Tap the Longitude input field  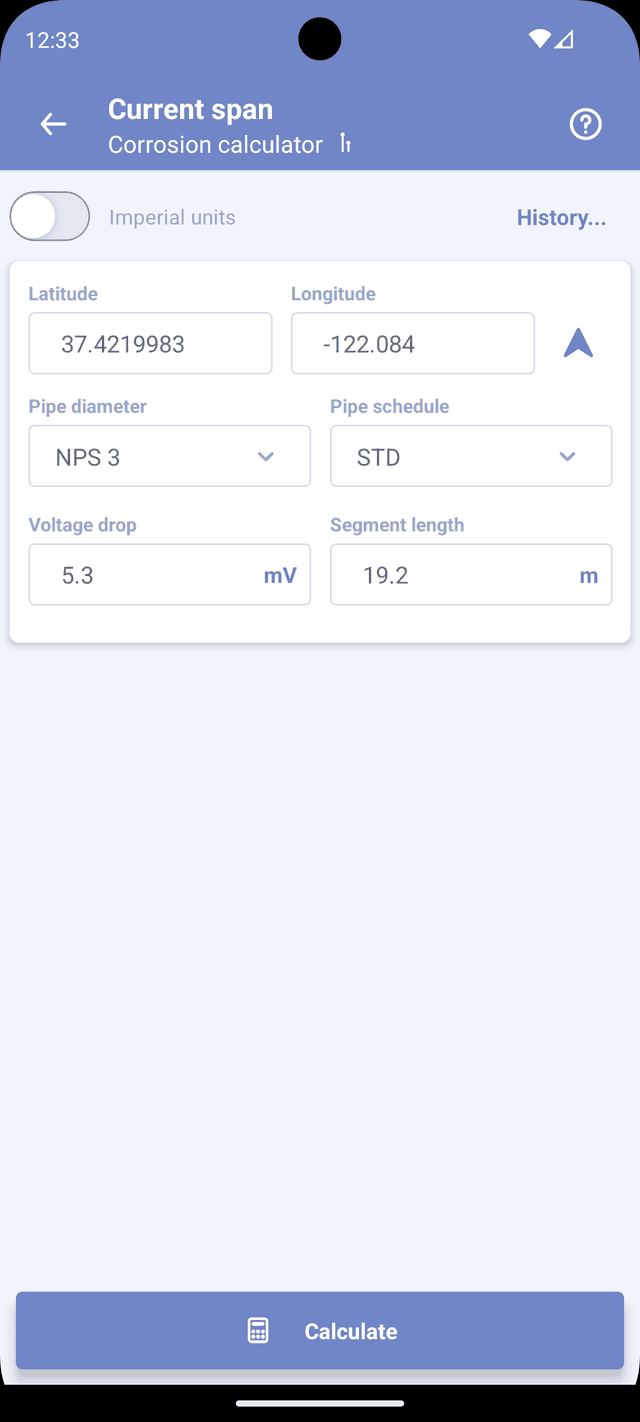click(412, 344)
